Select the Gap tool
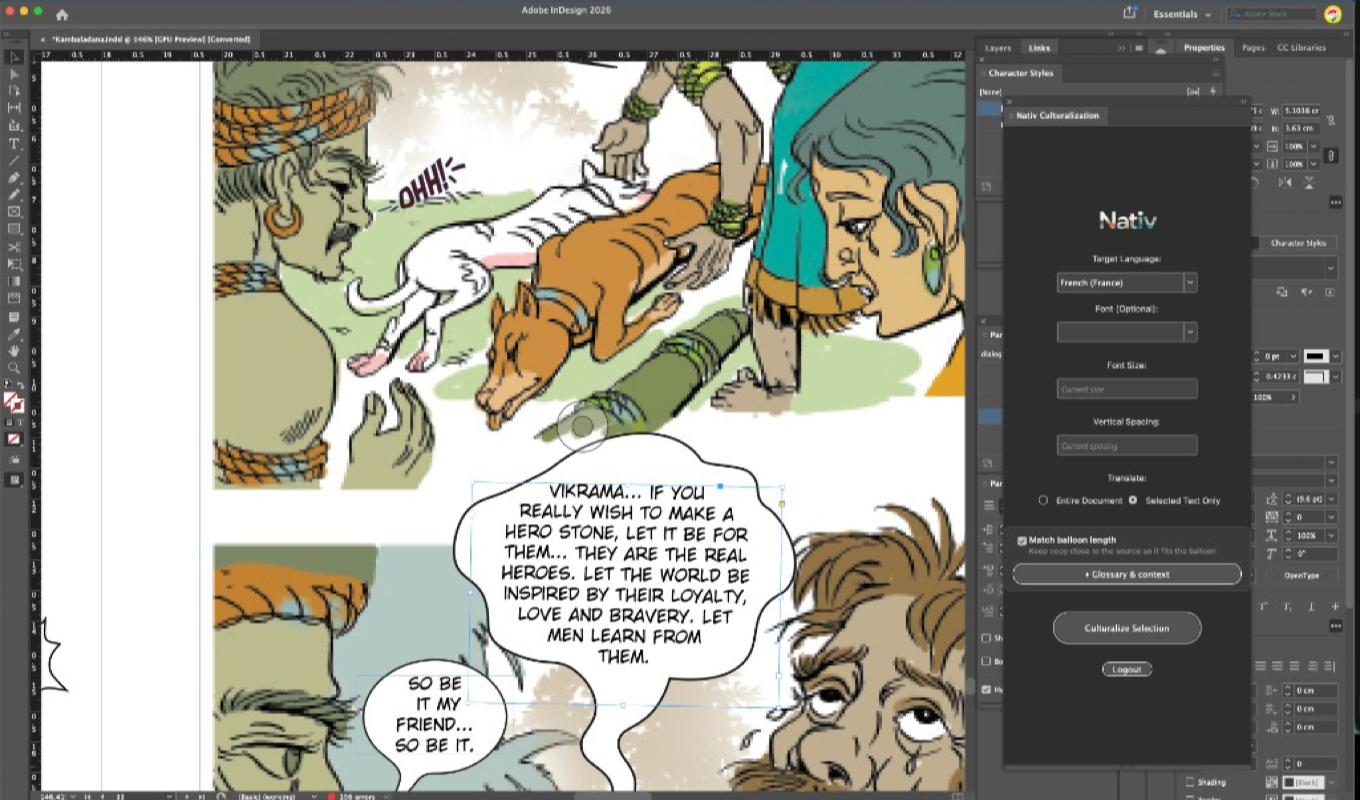The image size is (1360, 800). point(14,108)
